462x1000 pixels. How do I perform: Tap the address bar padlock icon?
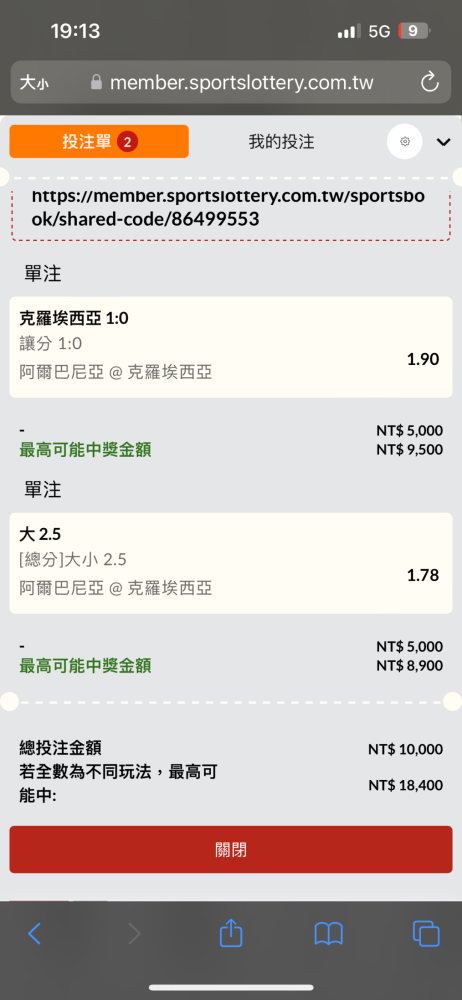coord(96,82)
